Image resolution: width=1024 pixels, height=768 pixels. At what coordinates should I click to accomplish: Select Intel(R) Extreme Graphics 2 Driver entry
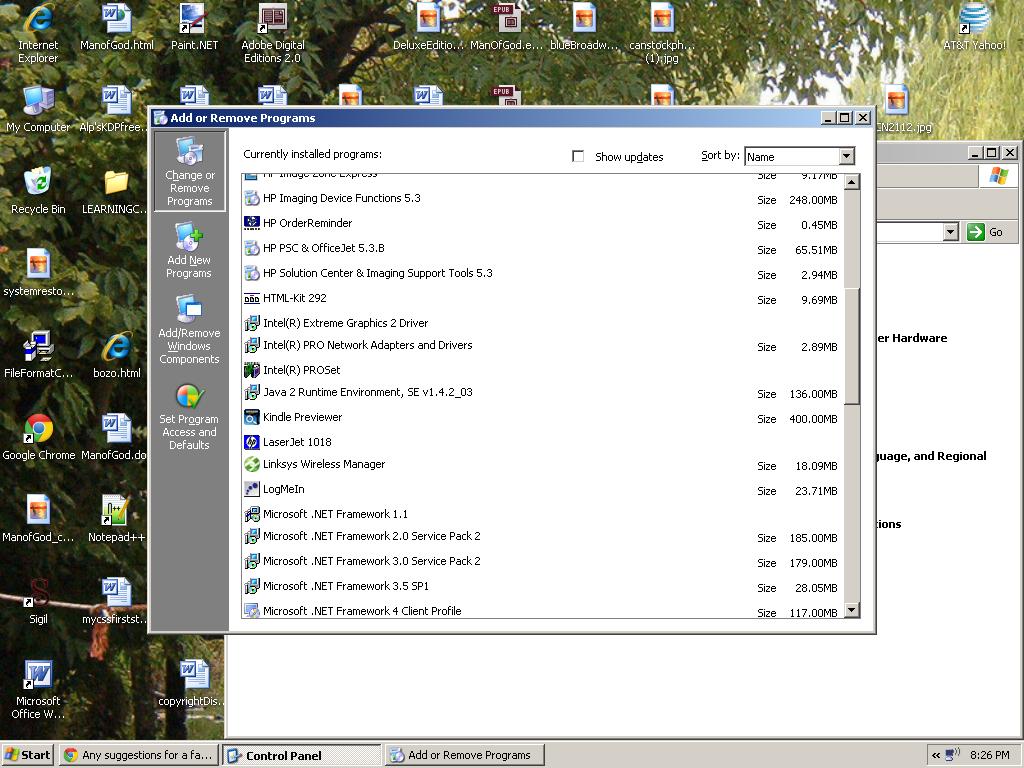pos(542,323)
